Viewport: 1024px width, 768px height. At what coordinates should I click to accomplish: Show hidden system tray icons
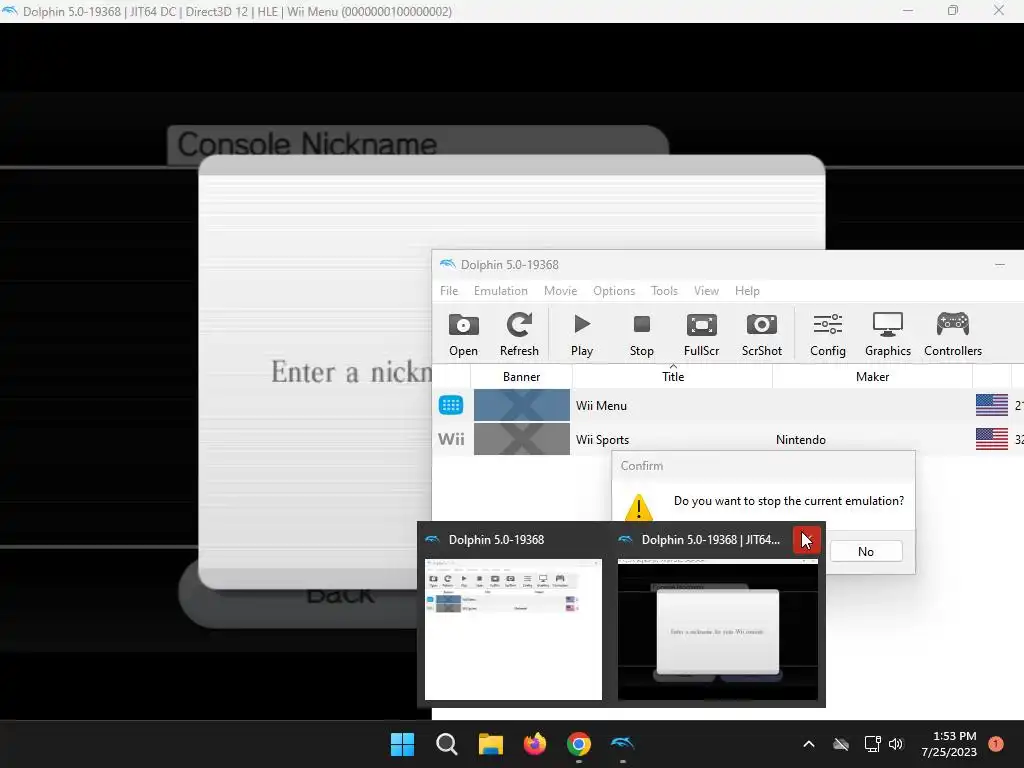click(808, 744)
